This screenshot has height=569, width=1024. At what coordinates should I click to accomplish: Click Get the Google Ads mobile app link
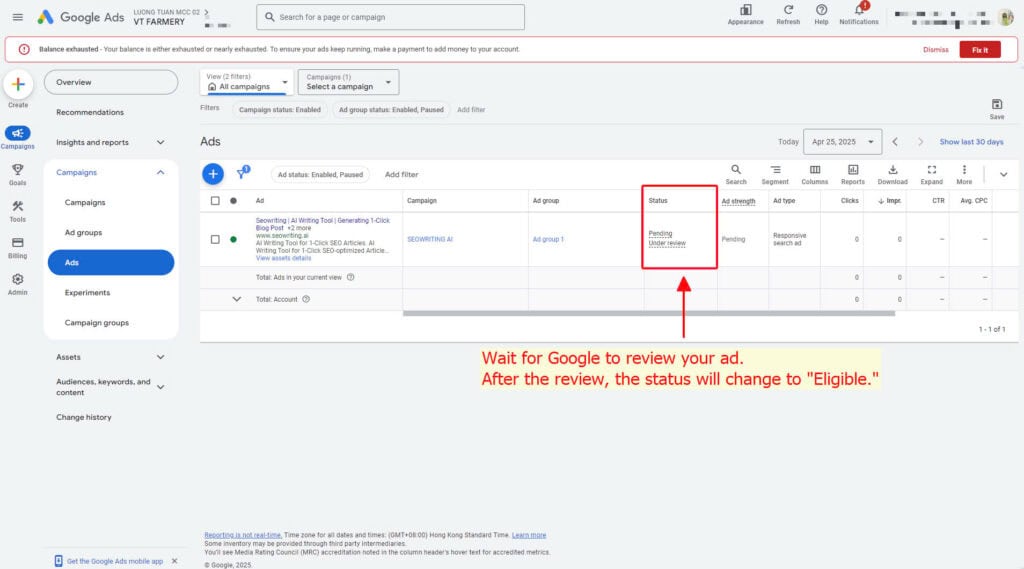pos(115,561)
